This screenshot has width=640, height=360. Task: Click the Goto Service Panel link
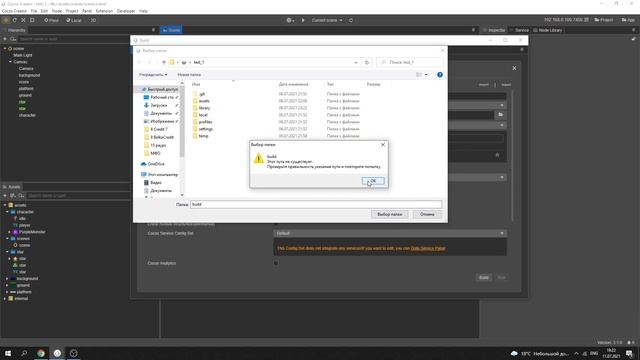pyautogui.click(x=428, y=248)
